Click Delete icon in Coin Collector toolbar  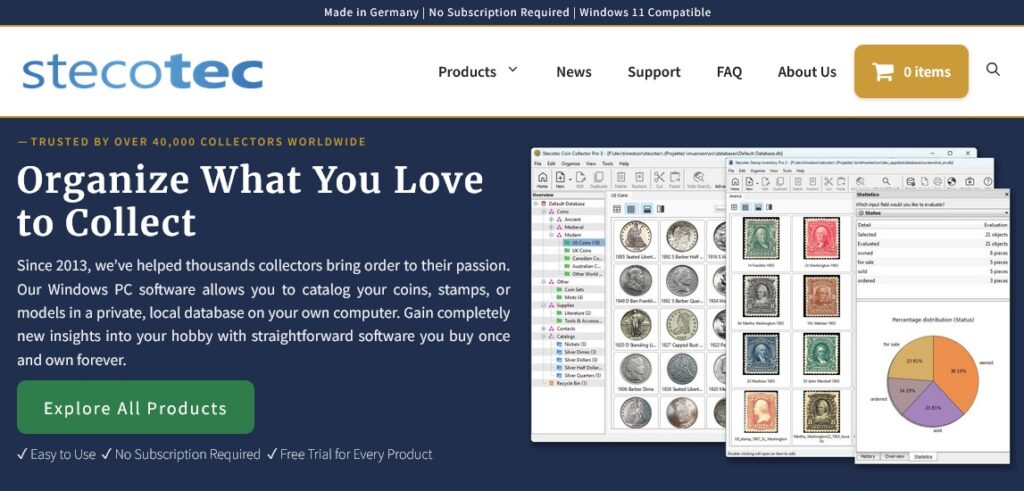(x=621, y=178)
